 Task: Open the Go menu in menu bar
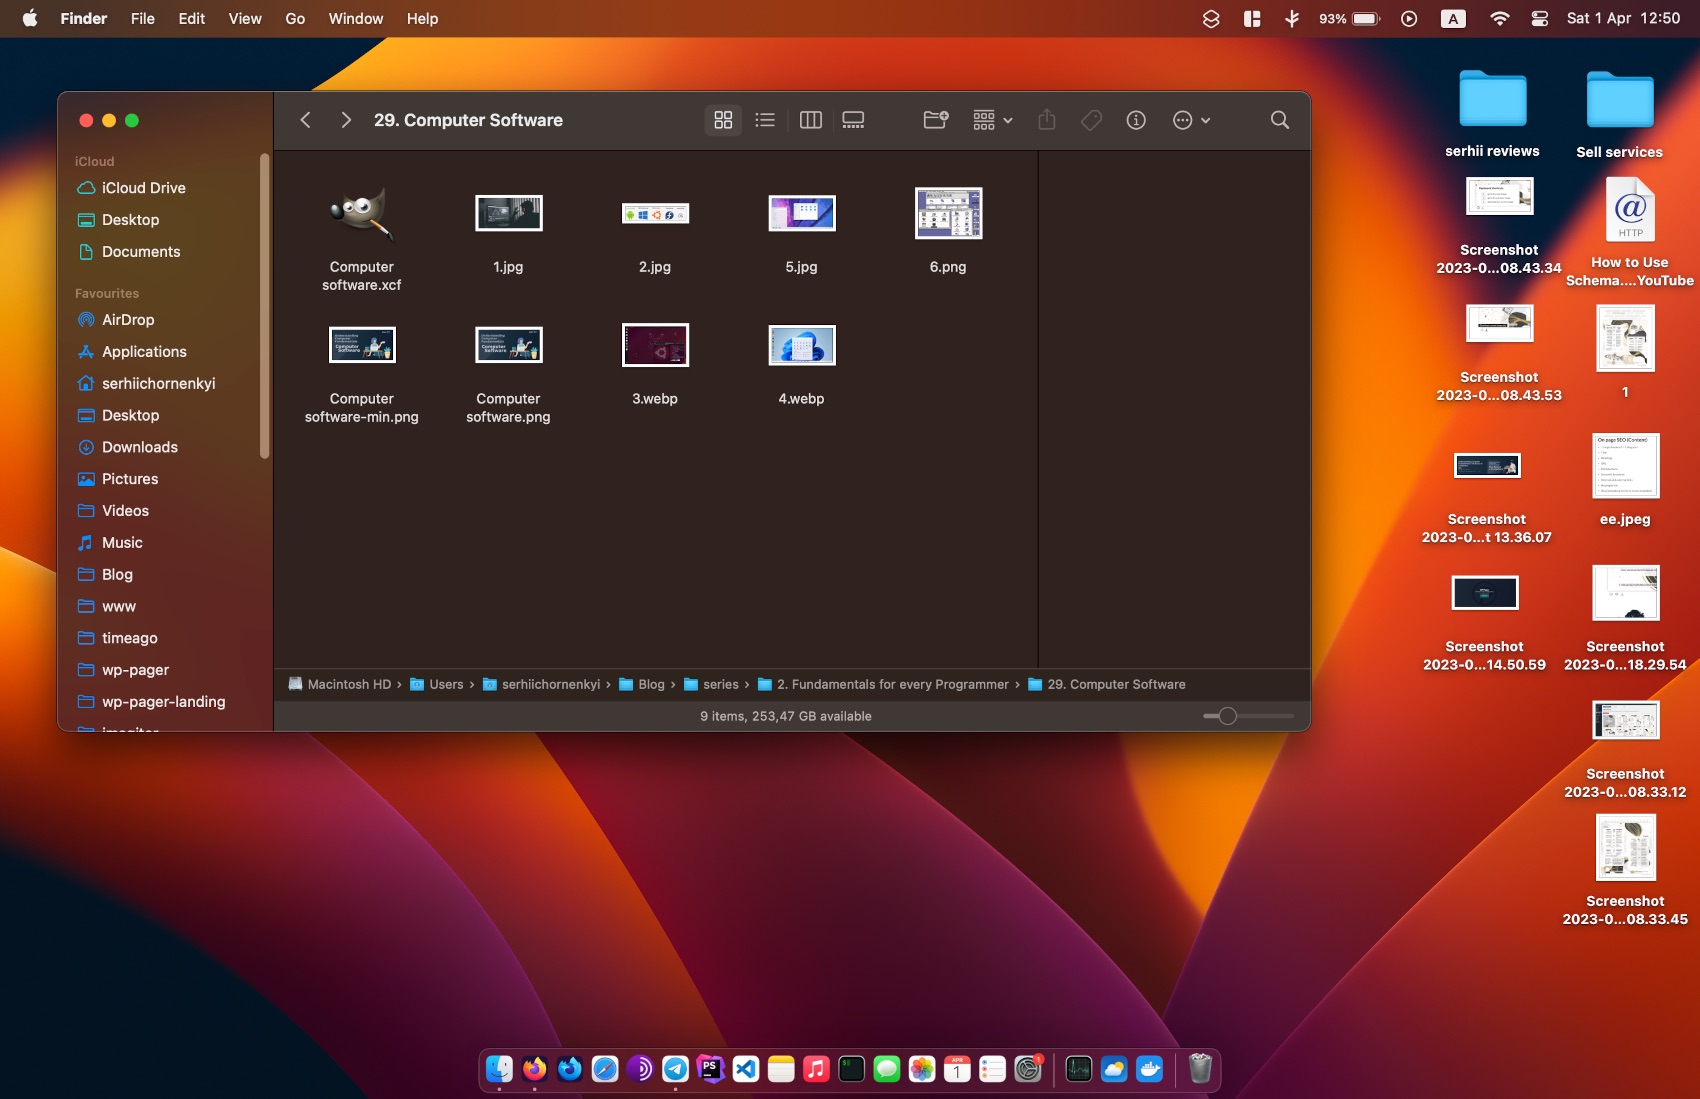point(295,18)
